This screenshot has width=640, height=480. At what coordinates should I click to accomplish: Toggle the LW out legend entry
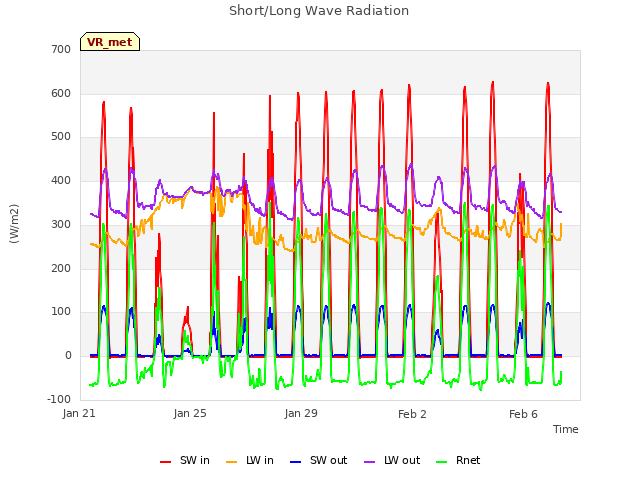click(x=392, y=460)
